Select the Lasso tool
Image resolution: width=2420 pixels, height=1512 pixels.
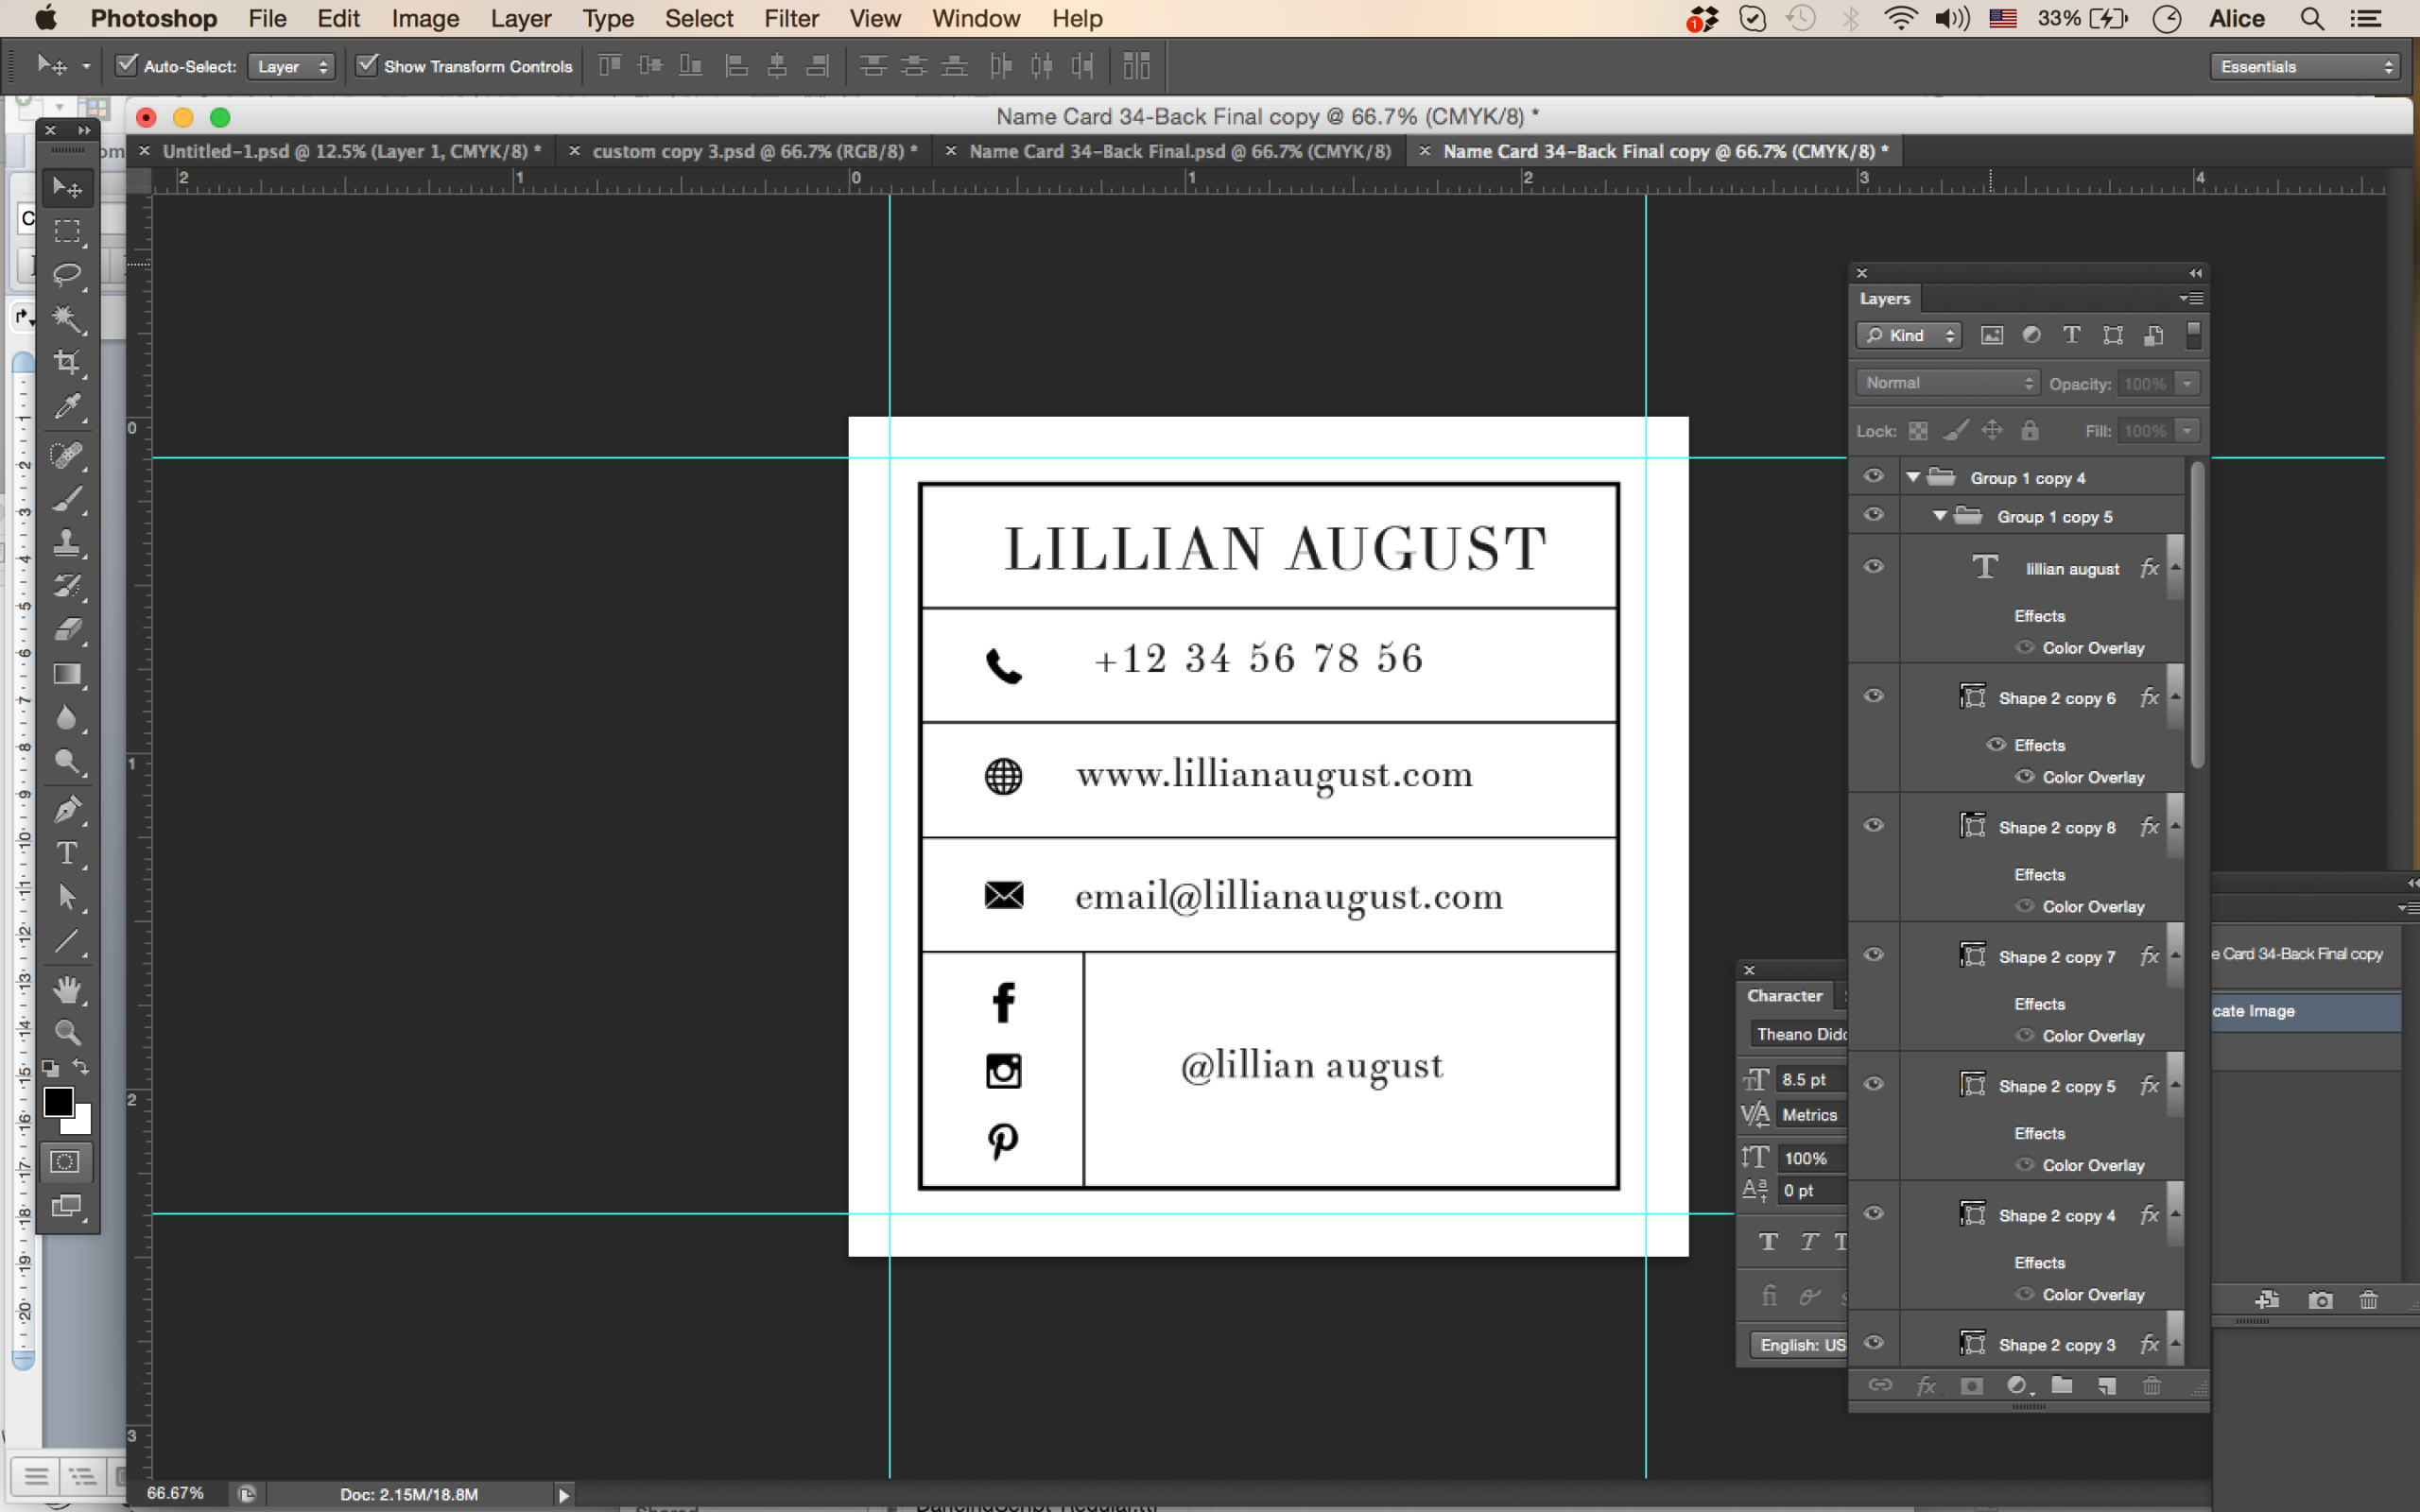click(x=67, y=274)
